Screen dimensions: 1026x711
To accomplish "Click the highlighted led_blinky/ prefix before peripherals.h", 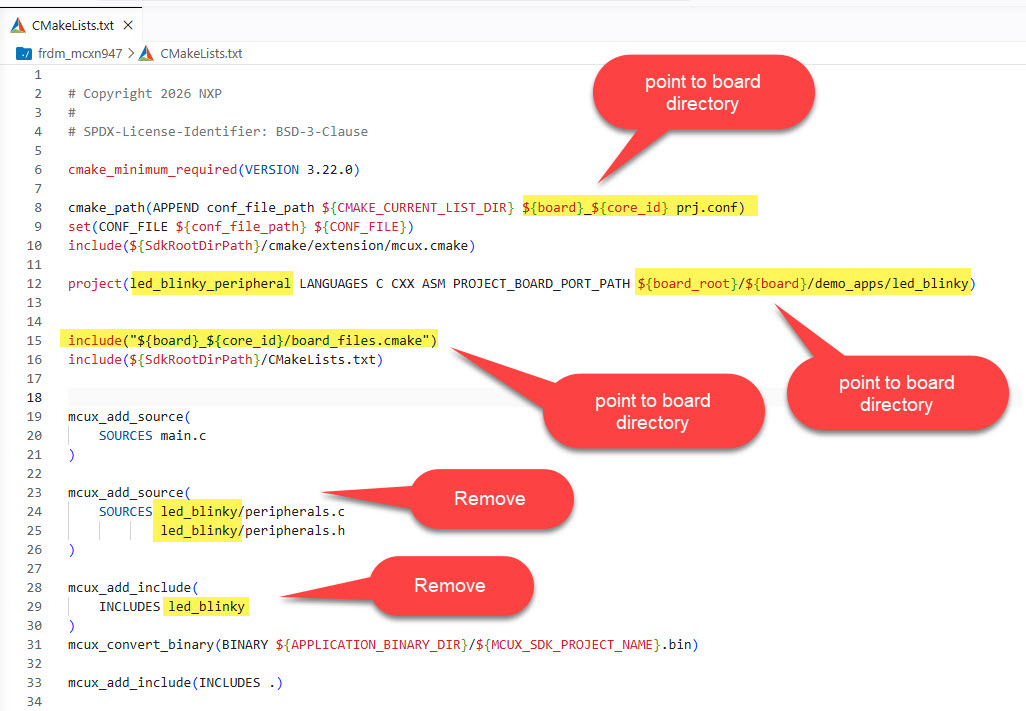I will tap(197, 531).
